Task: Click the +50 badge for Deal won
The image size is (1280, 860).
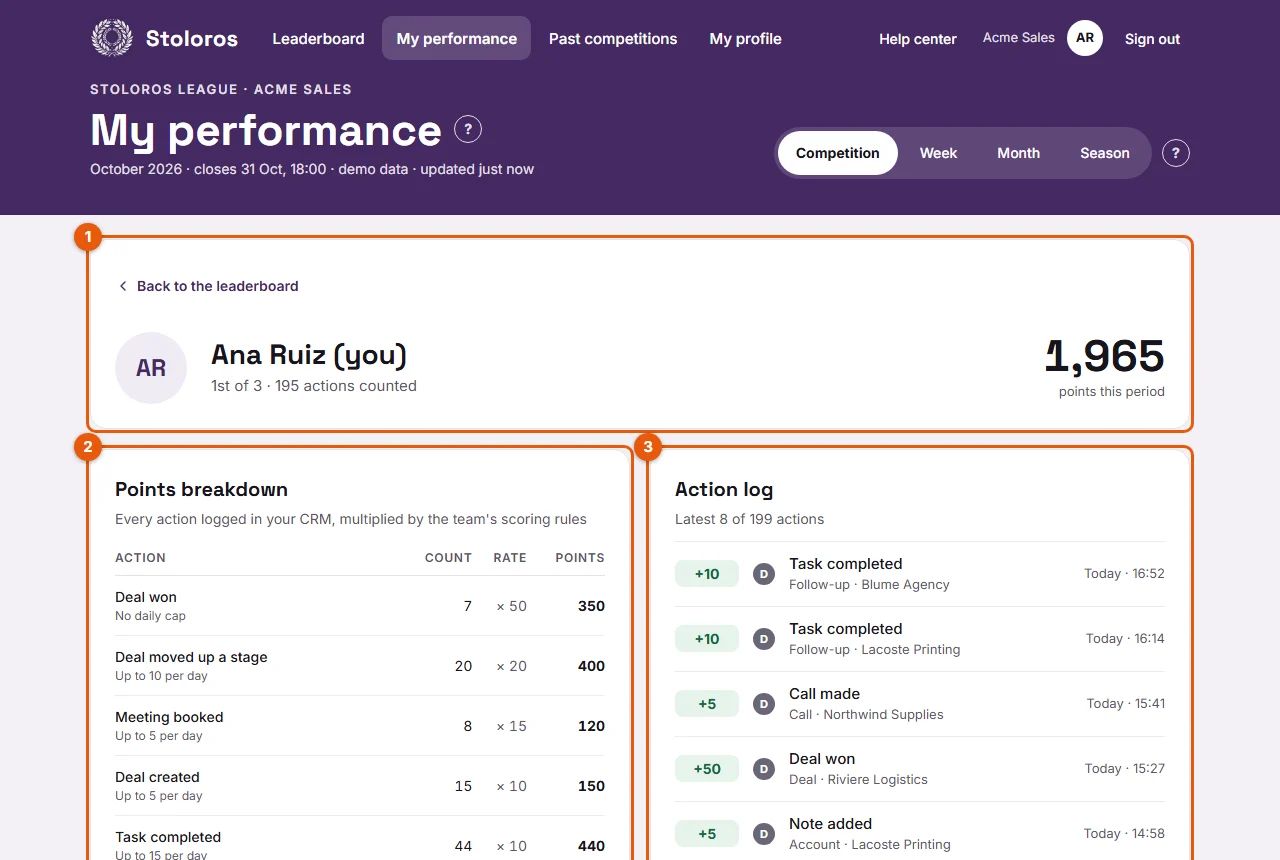Action: point(707,769)
